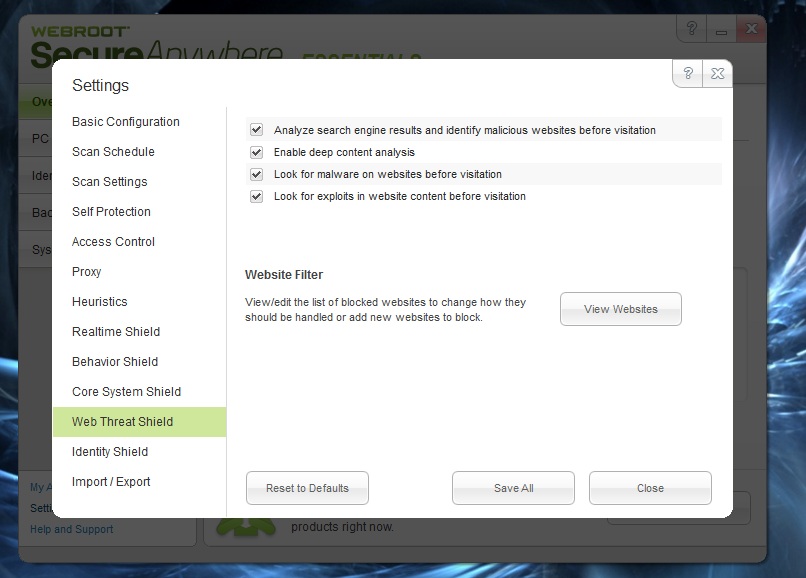Open main Webroot window help icon
Screen dimensions: 806x578
[x=692, y=28]
